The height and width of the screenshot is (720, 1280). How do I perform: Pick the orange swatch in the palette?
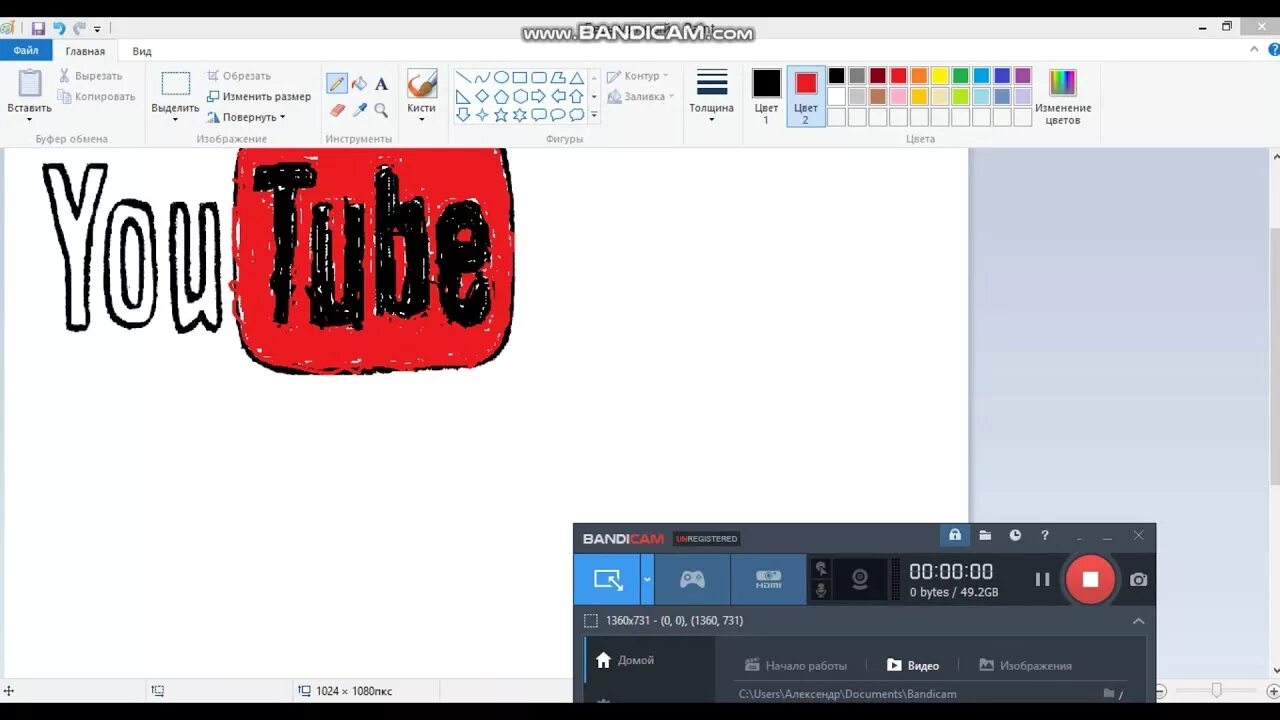click(x=919, y=76)
